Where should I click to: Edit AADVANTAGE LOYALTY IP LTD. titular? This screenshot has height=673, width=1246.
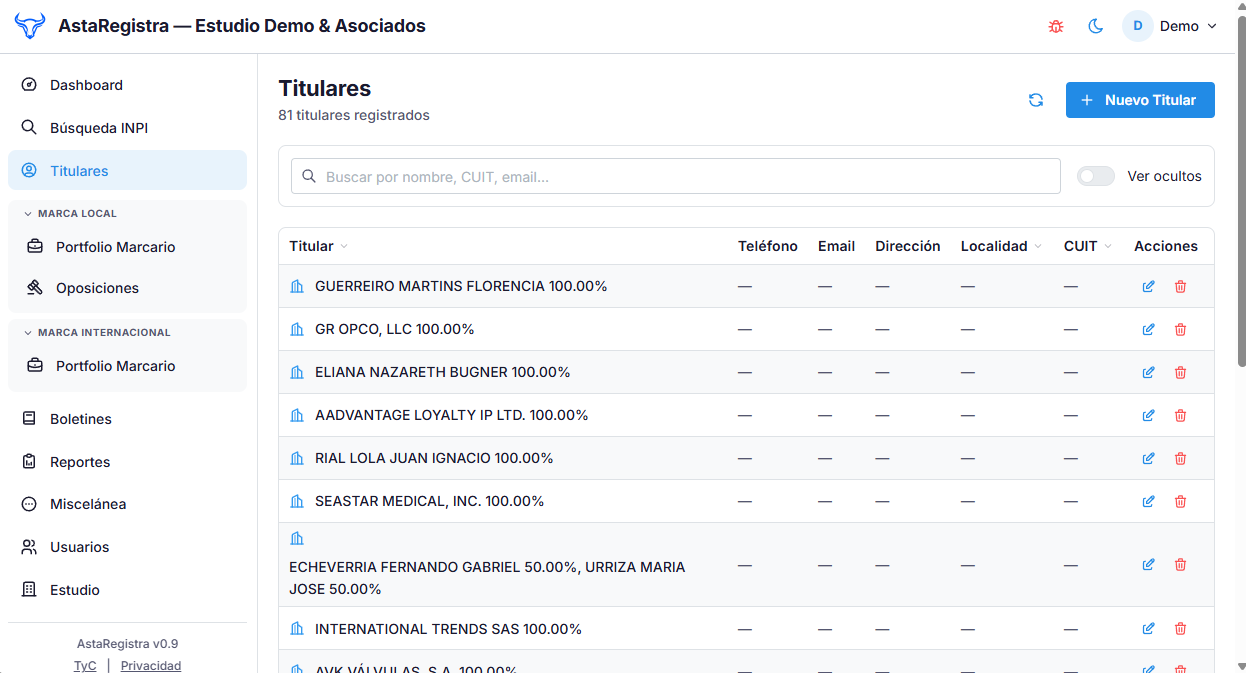(x=1148, y=415)
